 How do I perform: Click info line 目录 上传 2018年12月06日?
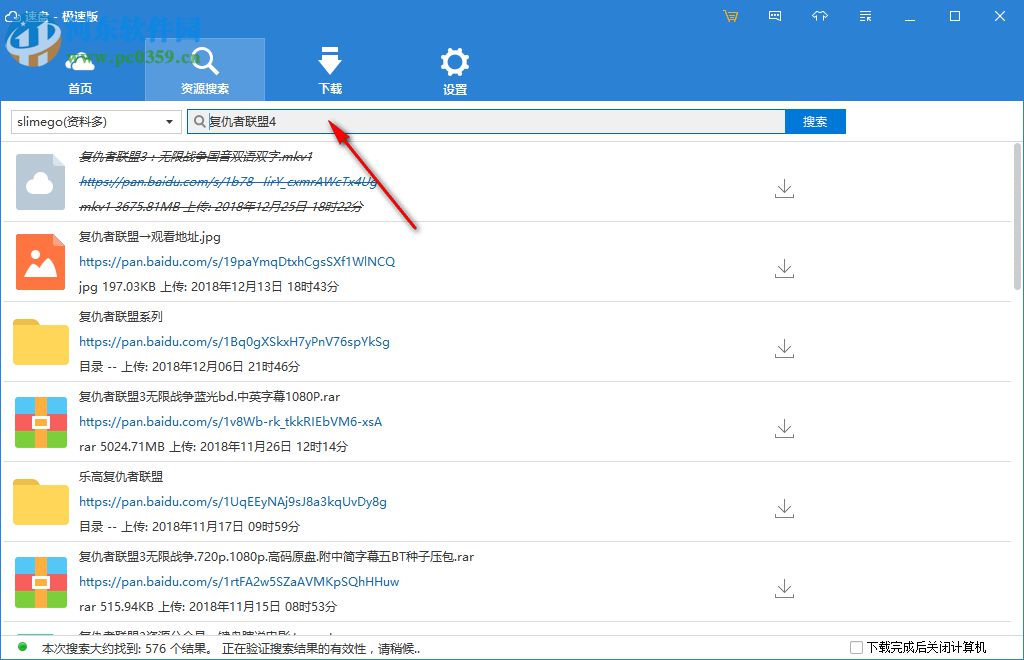coord(189,367)
